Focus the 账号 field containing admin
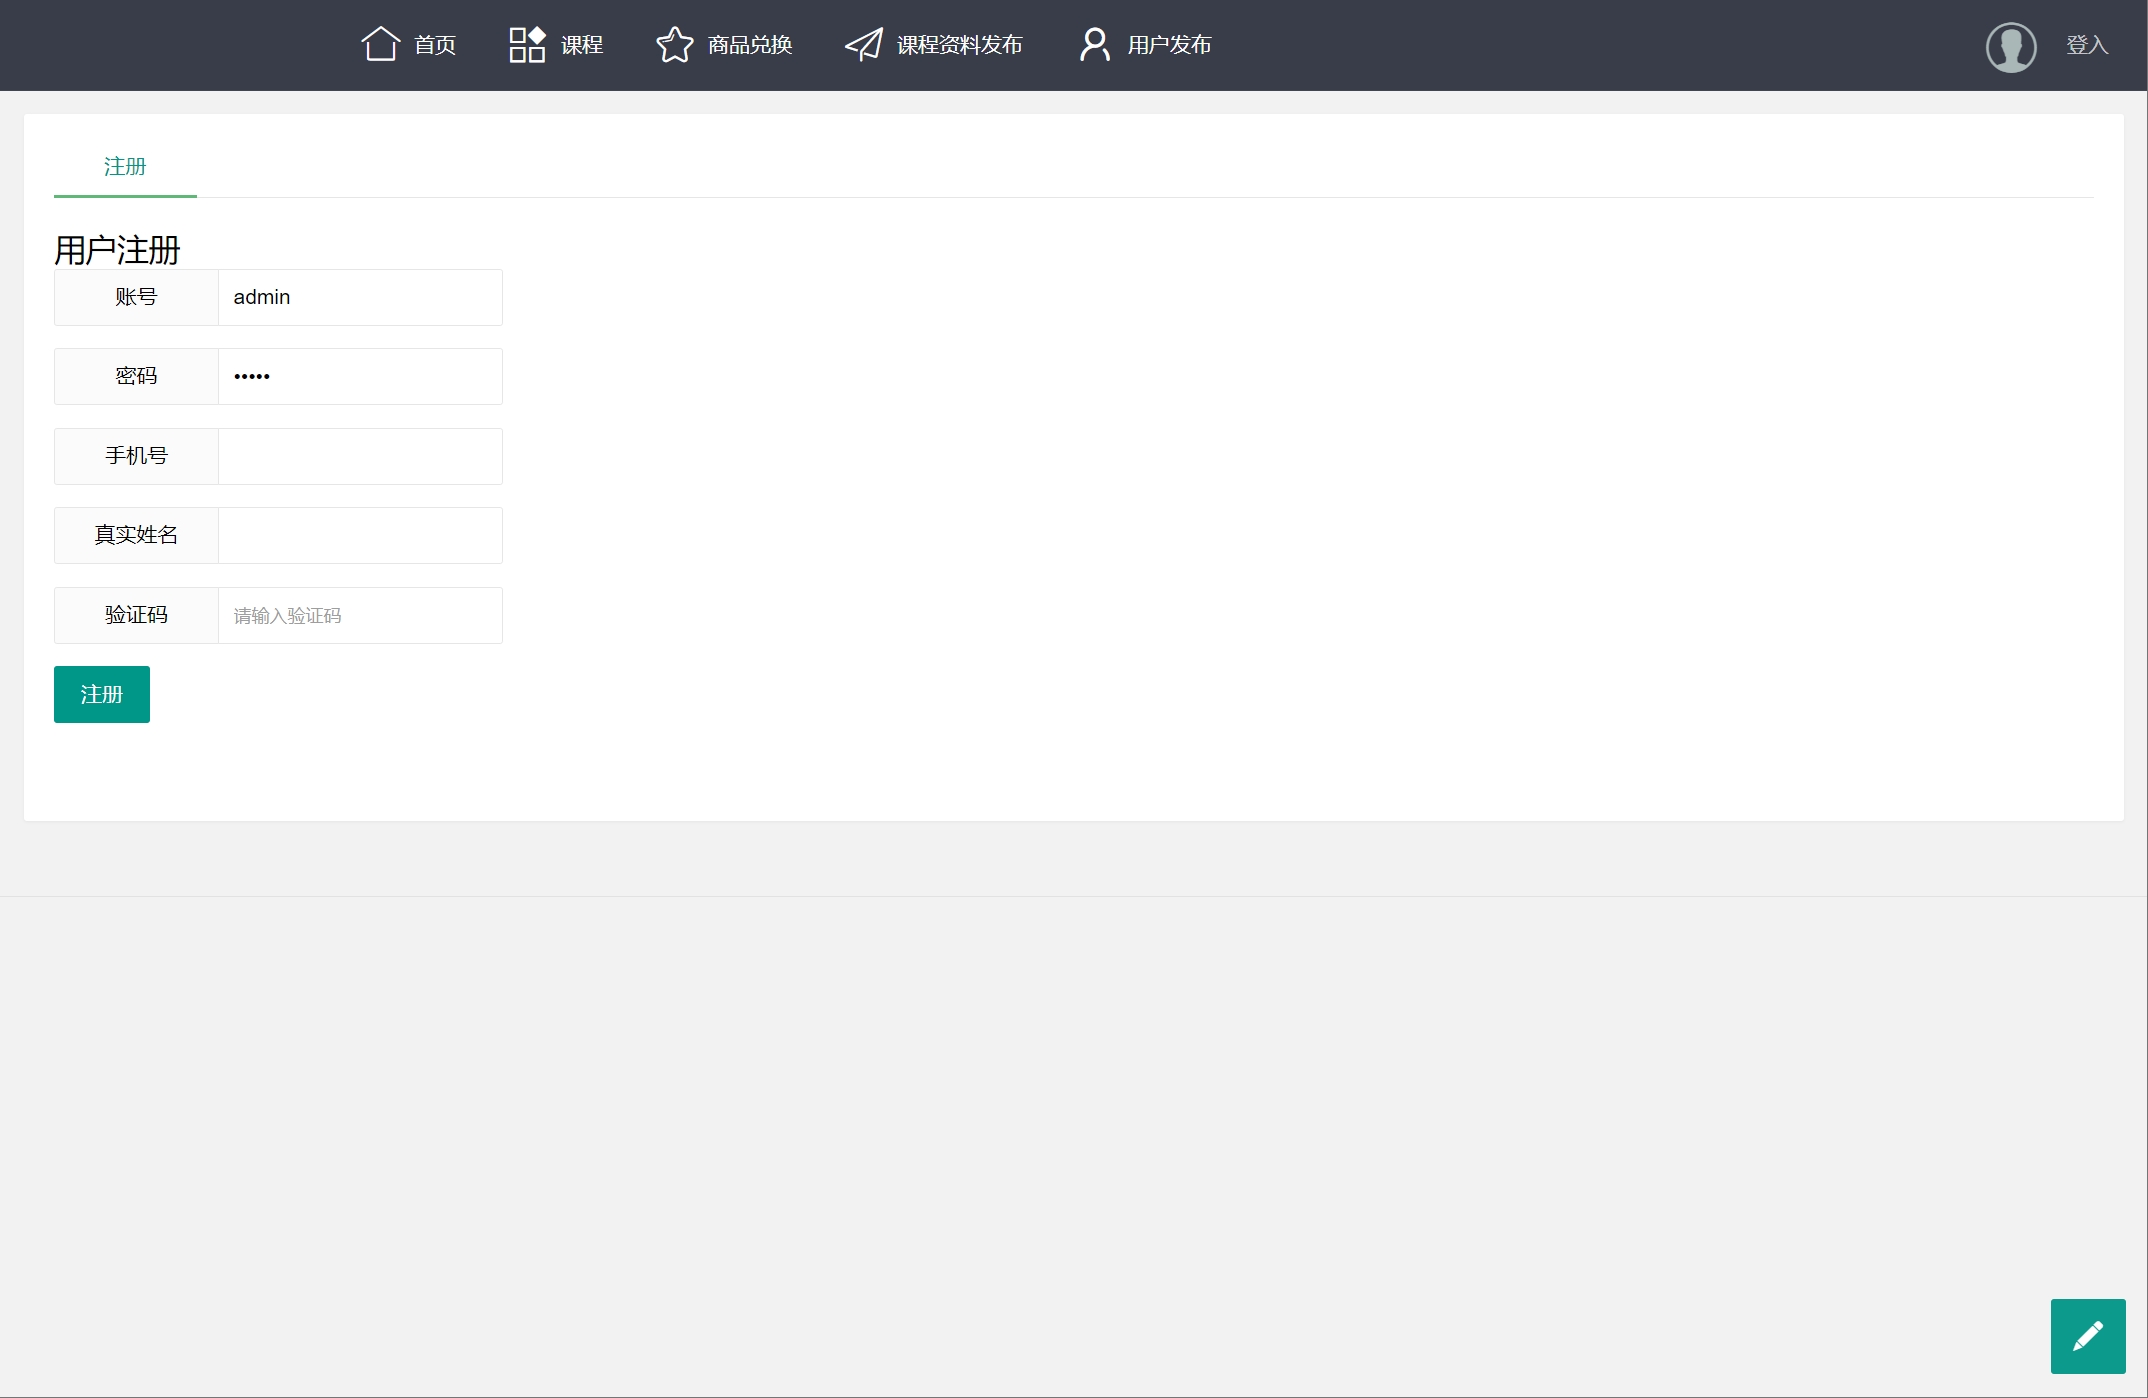The height and width of the screenshot is (1398, 2148). click(x=360, y=298)
